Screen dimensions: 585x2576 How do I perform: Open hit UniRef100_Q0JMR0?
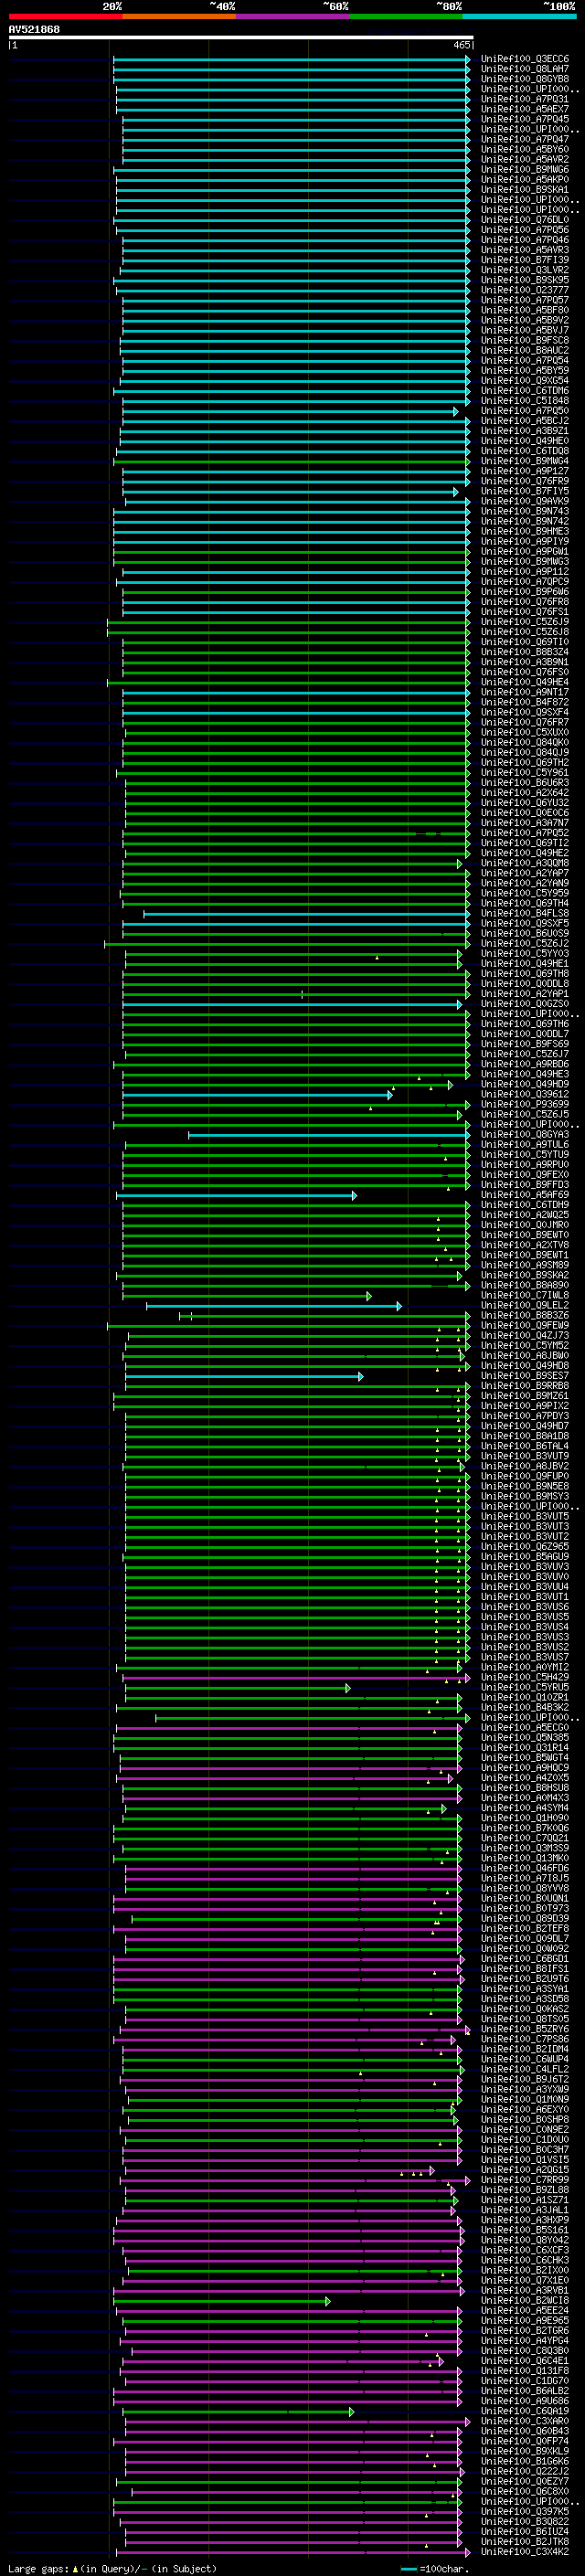525,1225
